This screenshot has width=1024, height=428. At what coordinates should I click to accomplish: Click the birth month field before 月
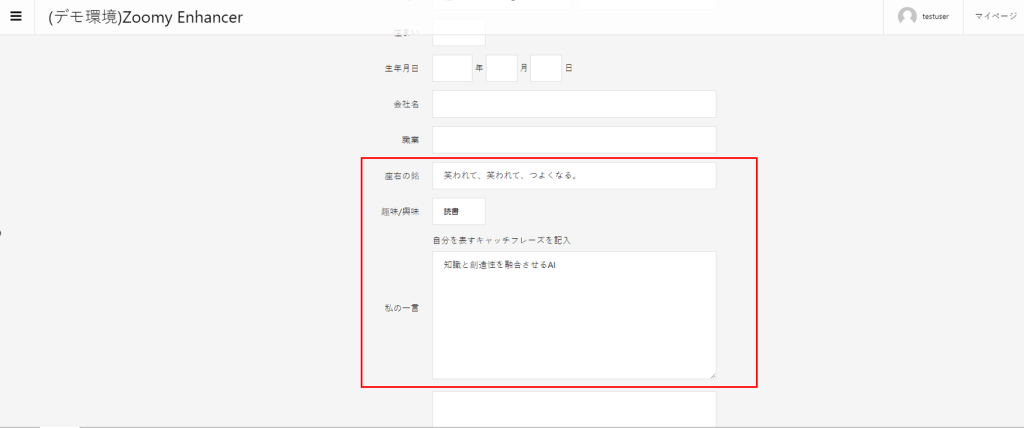pos(501,68)
